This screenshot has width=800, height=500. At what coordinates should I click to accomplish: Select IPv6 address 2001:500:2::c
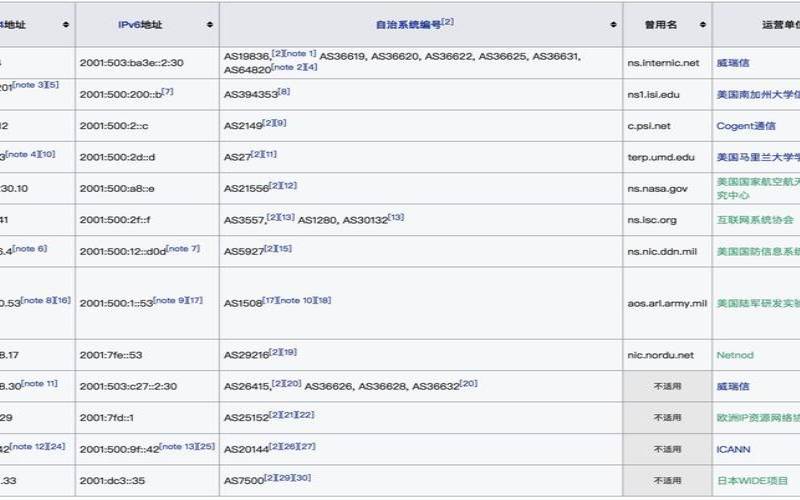pyautogui.click(x=114, y=126)
